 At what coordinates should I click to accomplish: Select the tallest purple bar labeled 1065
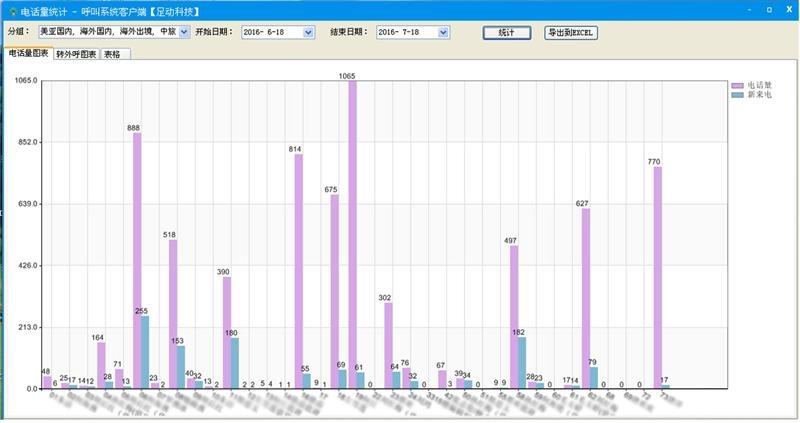pos(352,235)
